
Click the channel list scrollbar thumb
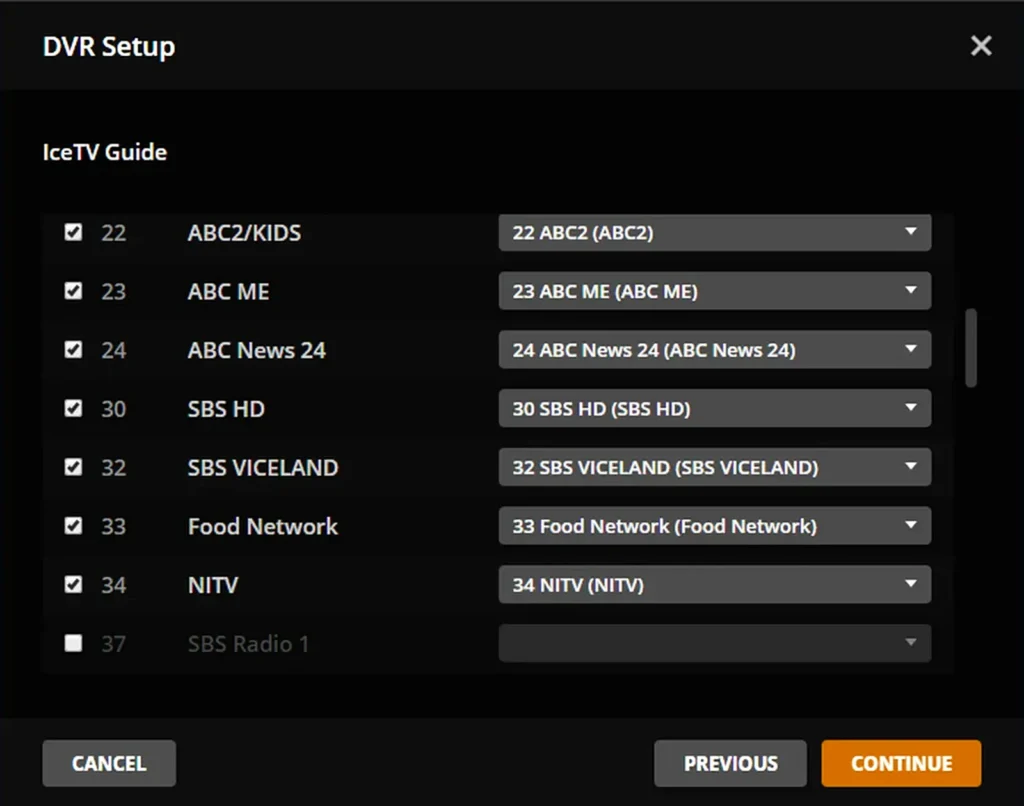(x=971, y=347)
